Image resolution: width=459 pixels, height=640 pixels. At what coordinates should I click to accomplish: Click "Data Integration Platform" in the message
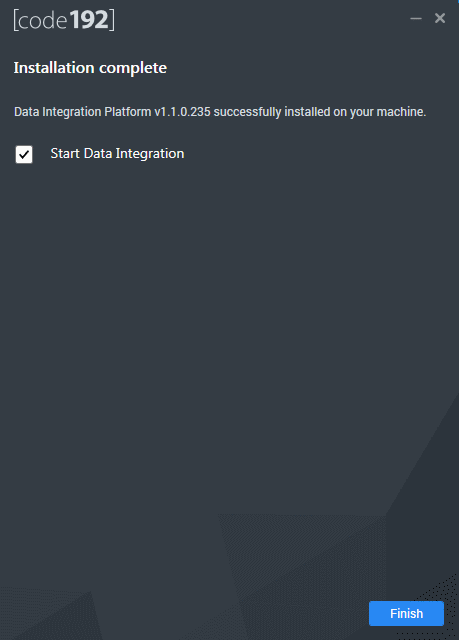[x=82, y=112]
